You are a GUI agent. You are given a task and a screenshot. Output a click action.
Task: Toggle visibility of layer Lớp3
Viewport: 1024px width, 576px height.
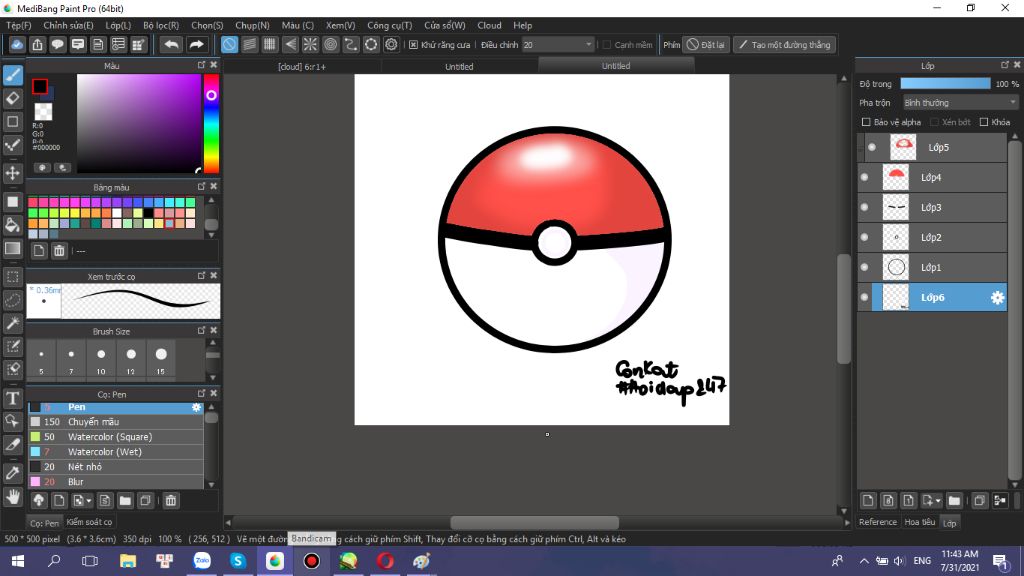865,208
